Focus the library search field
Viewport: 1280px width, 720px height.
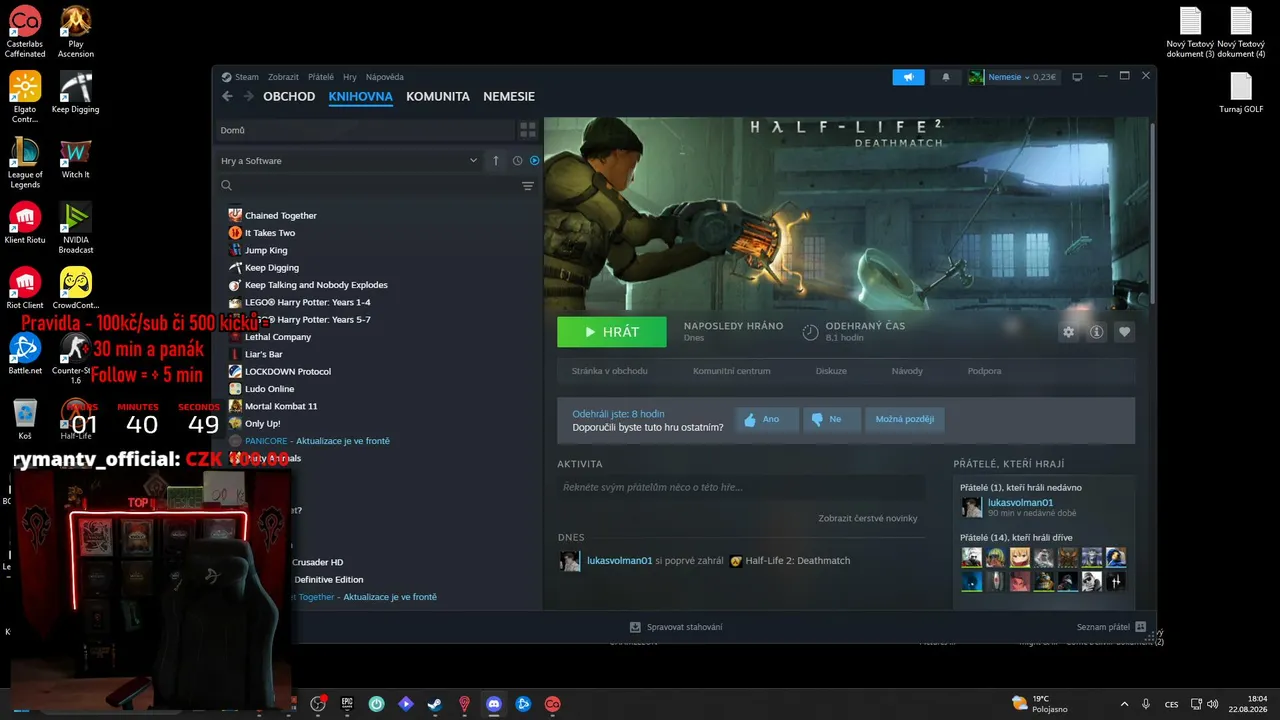click(367, 186)
